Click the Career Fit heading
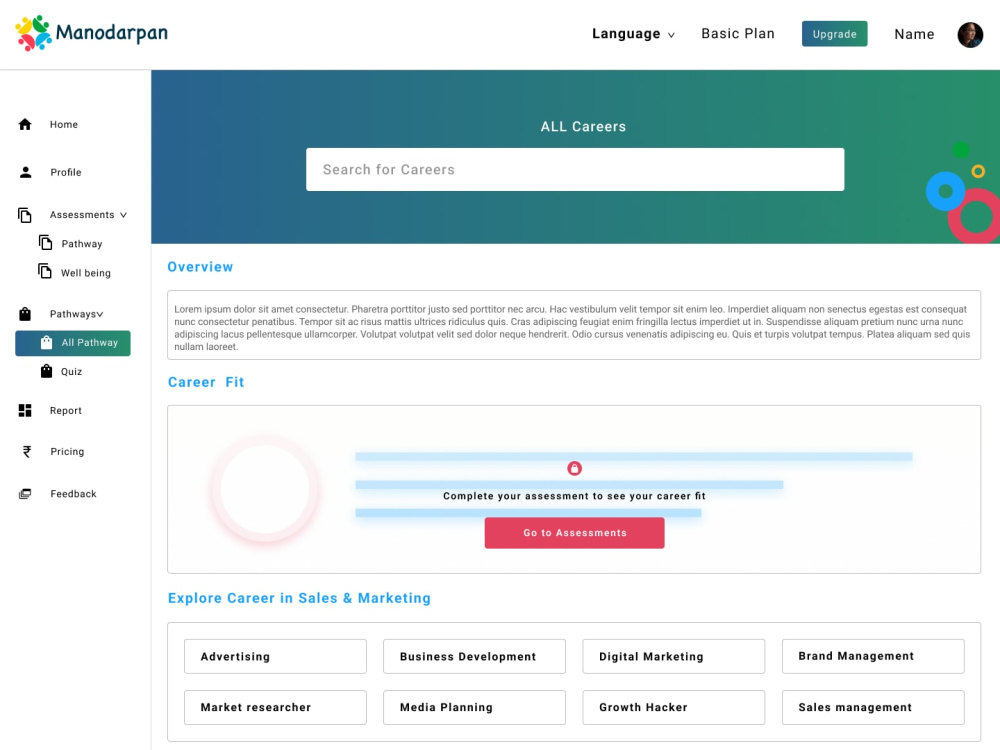This screenshot has height=750, width=1000. (206, 382)
